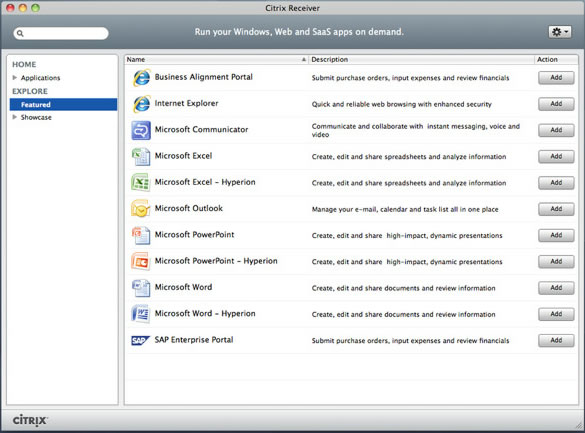Select the Microsoft Outlook icon
585x433 pixels.
140,208
